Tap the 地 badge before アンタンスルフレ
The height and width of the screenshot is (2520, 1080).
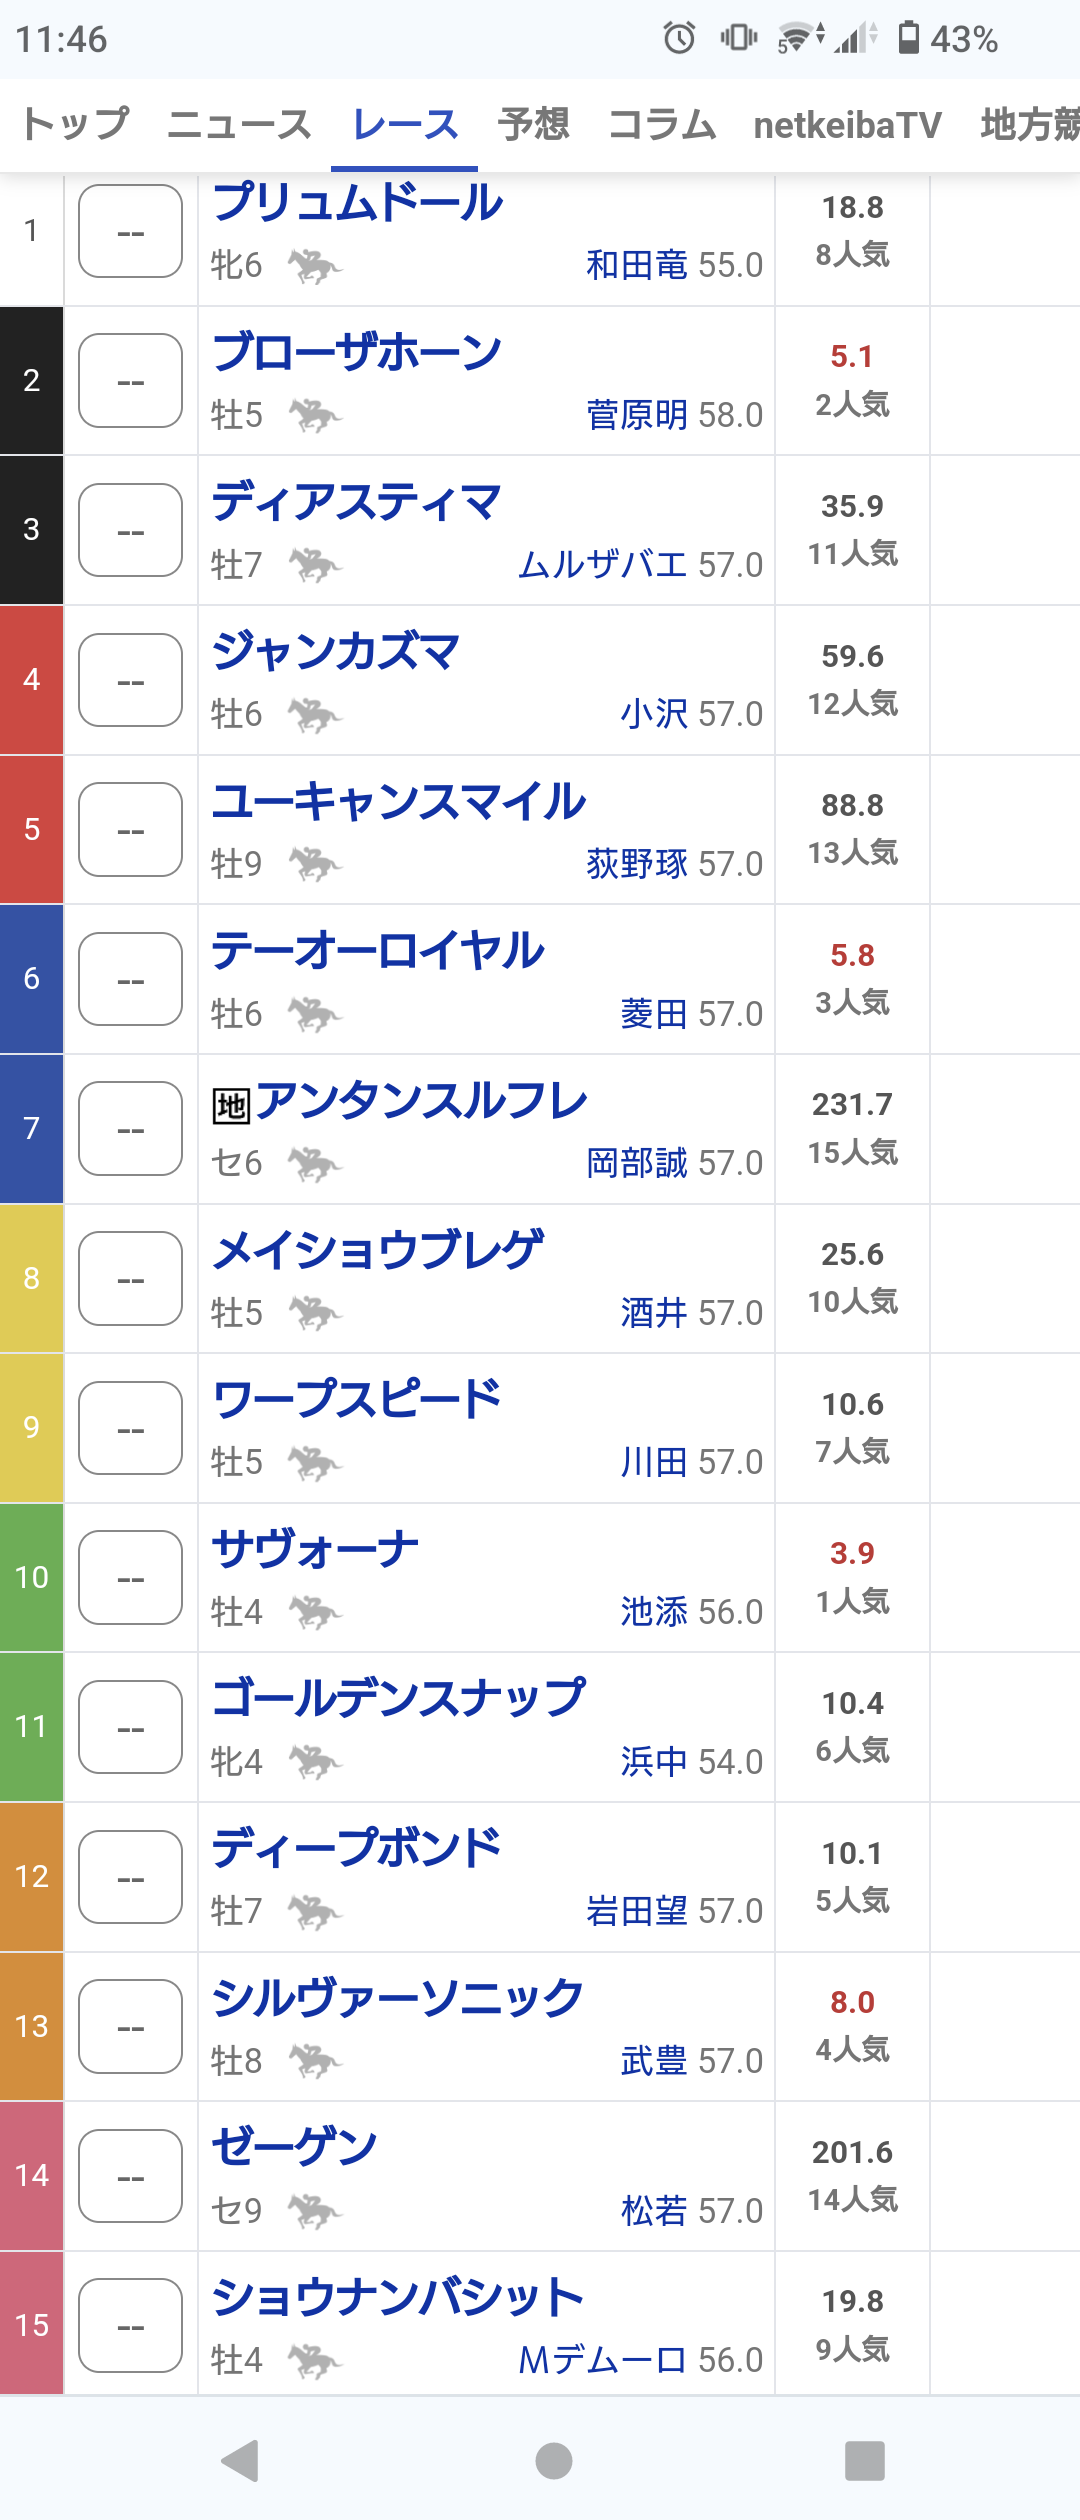tap(231, 1105)
